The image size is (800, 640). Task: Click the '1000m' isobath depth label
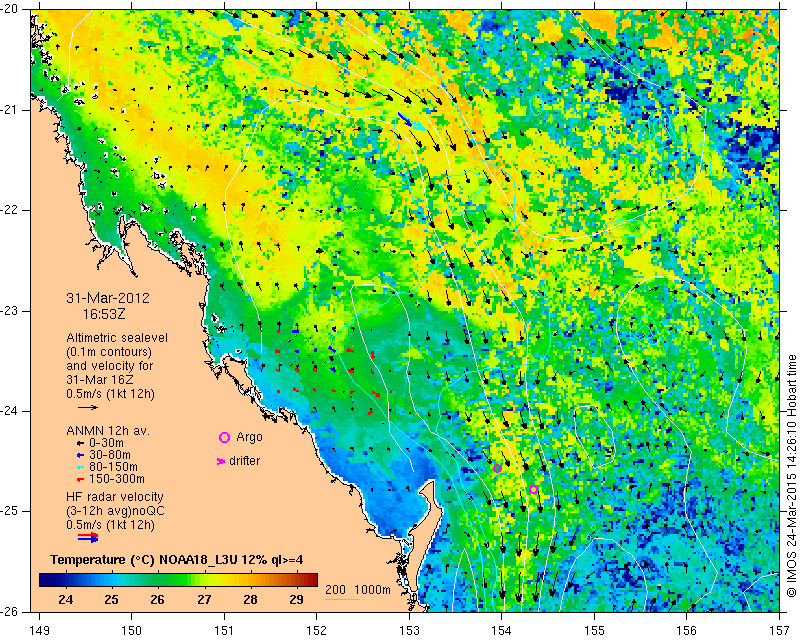372,590
